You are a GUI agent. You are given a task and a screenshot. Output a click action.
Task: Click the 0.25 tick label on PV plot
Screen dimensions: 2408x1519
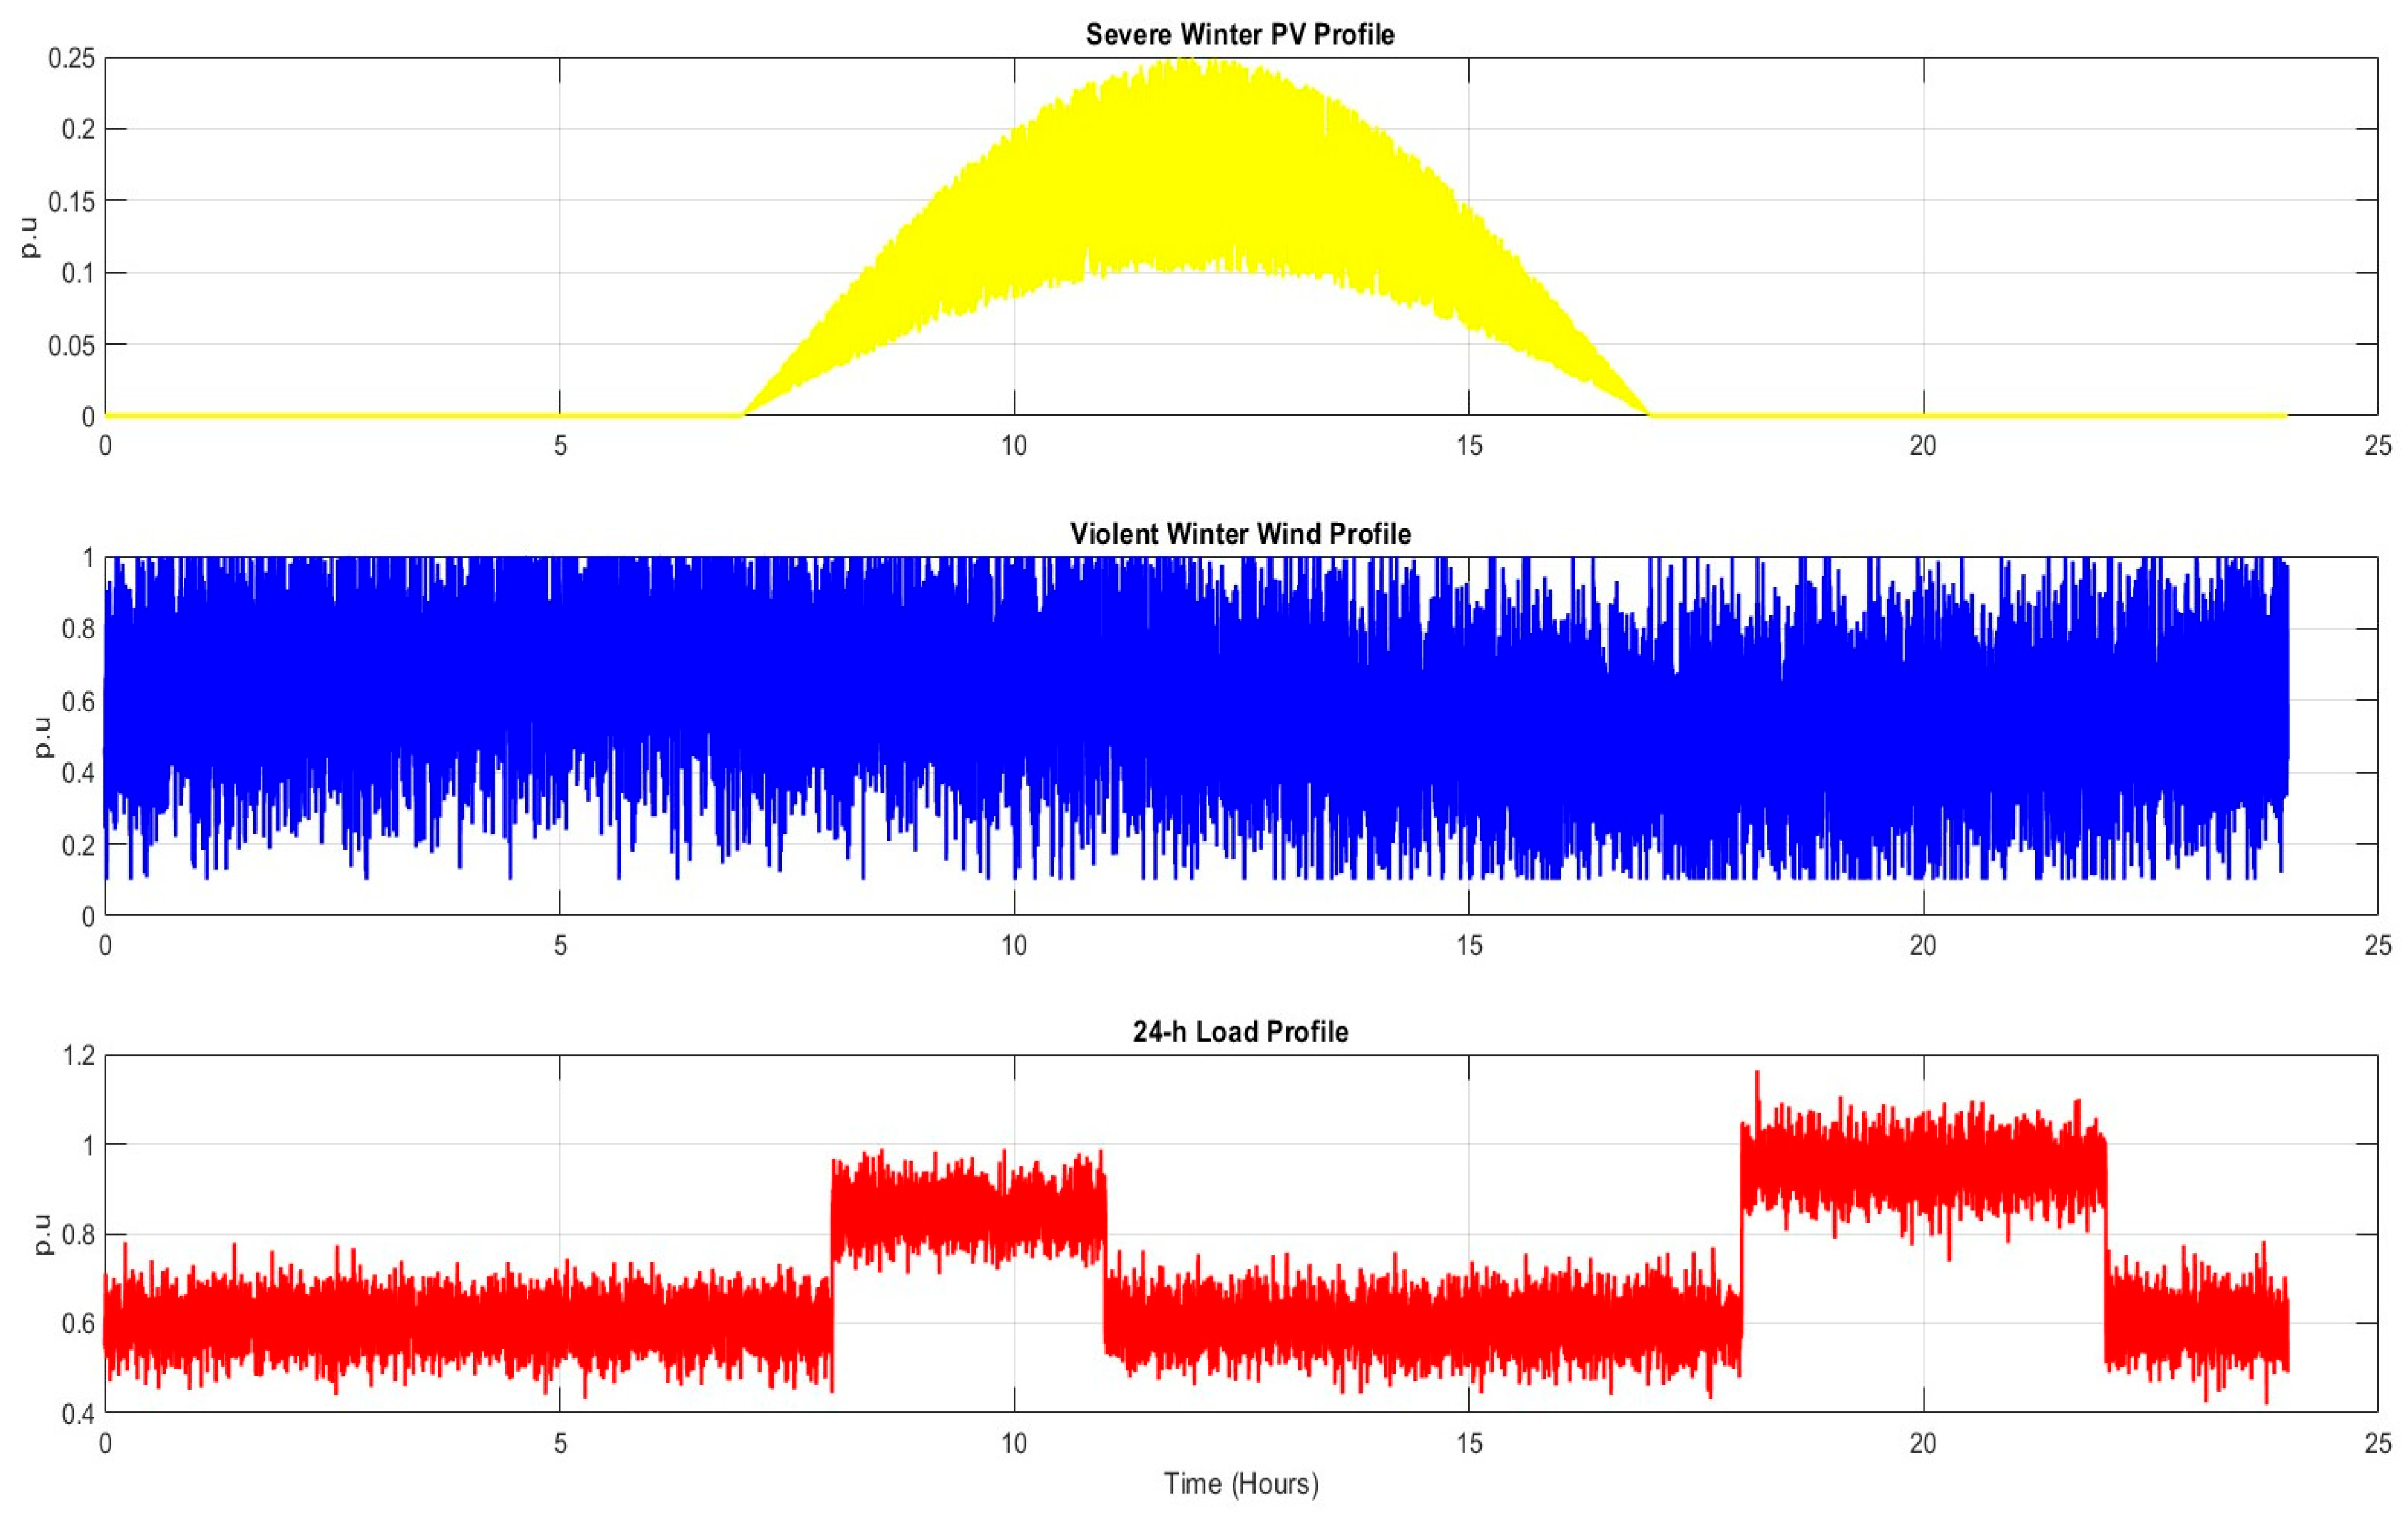click(x=72, y=59)
